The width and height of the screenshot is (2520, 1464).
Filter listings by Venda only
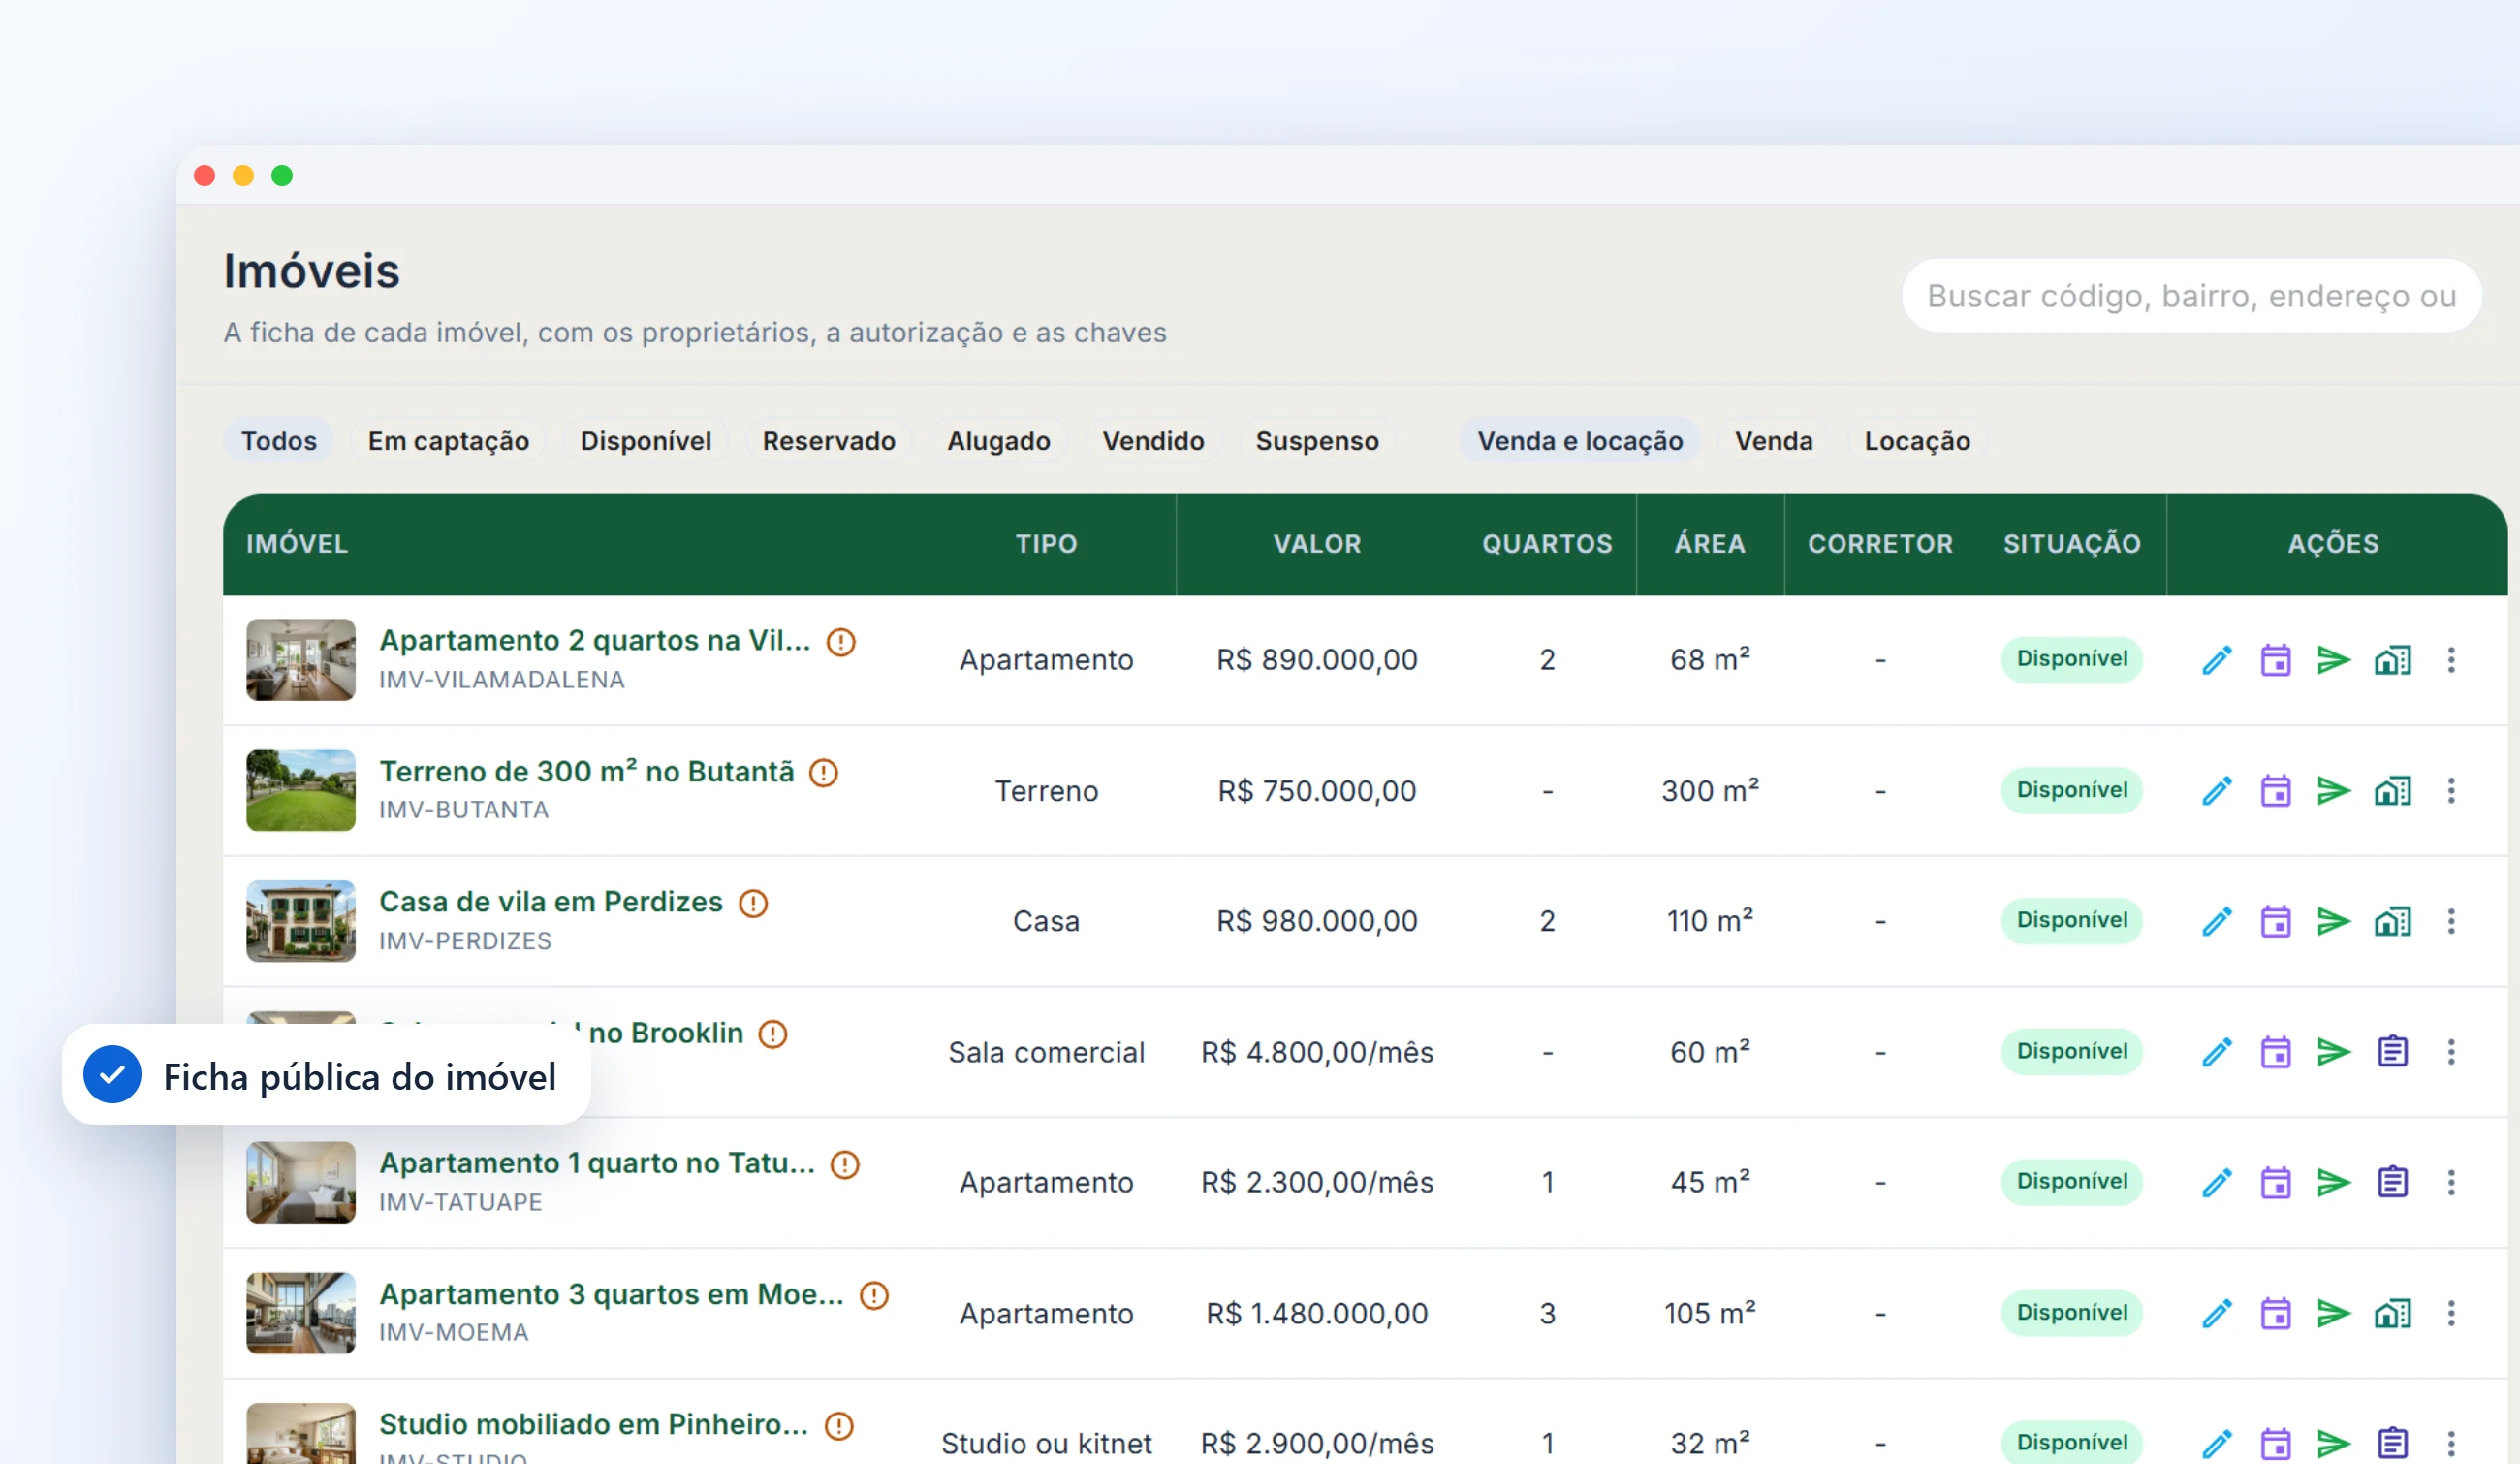click(x=1773, y=441)
